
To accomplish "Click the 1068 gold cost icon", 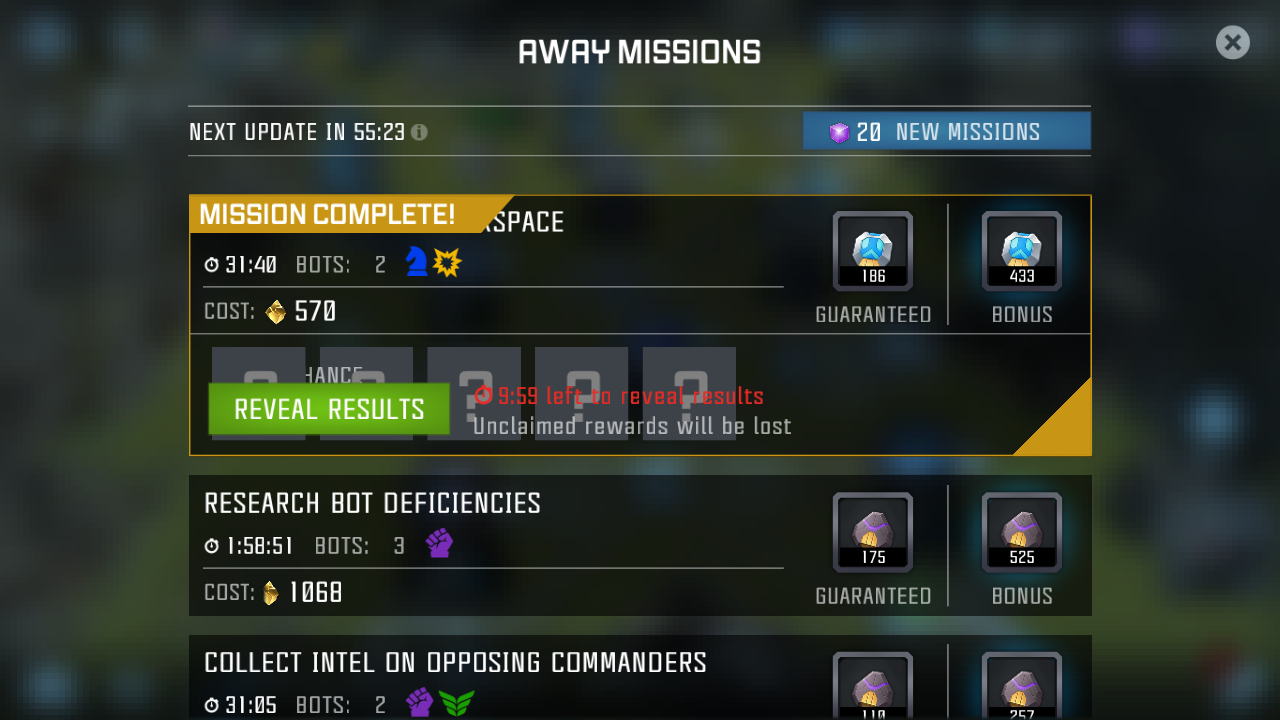I will [x=271, y=593].
